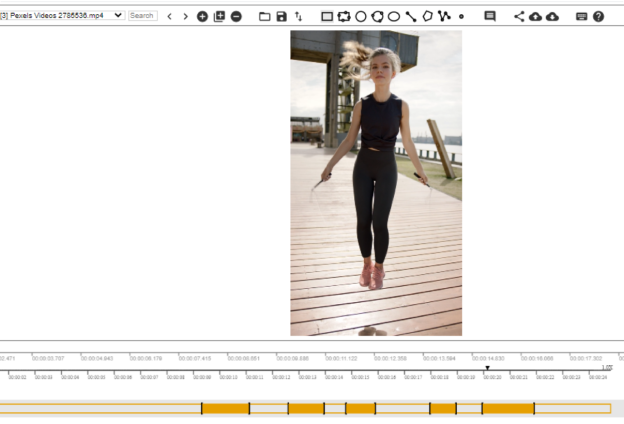Click the 00:00:14.830 time label
Image resolution: width=624 pixels, height=424 pixels.
click(488, 358)
